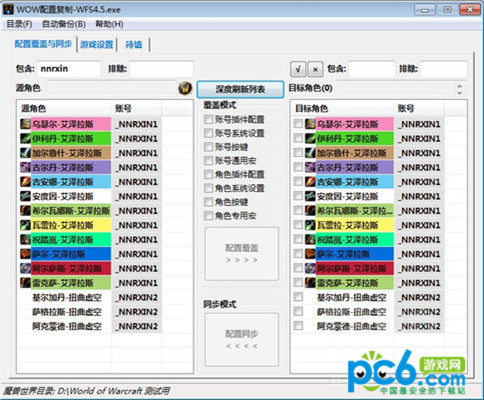The height and width of the screenshot is (400, 484).
Task: Click the class icon beside 安度因-艾泽拉斯 in source list
Action: point(25,196)
